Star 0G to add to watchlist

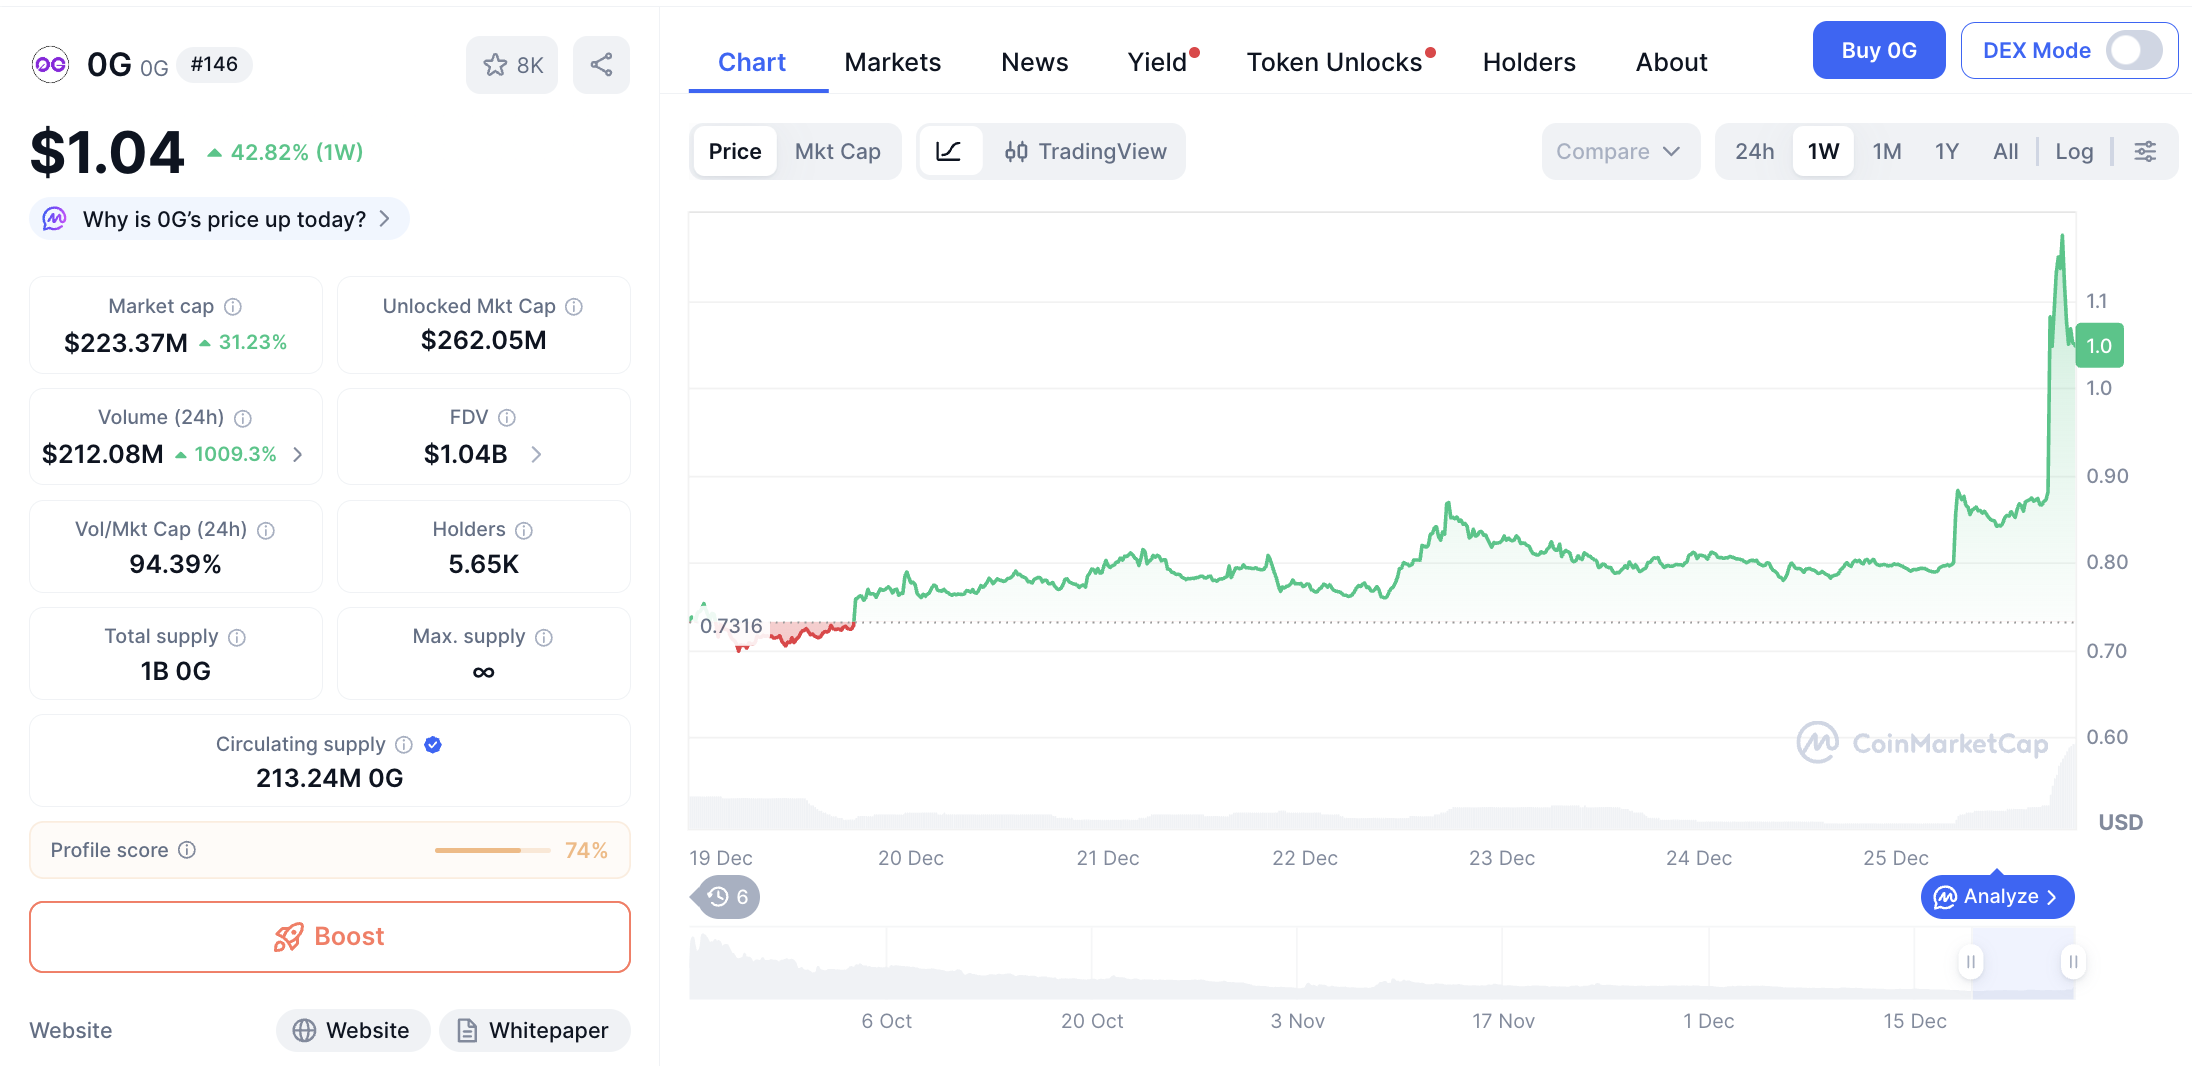[511, 65]
